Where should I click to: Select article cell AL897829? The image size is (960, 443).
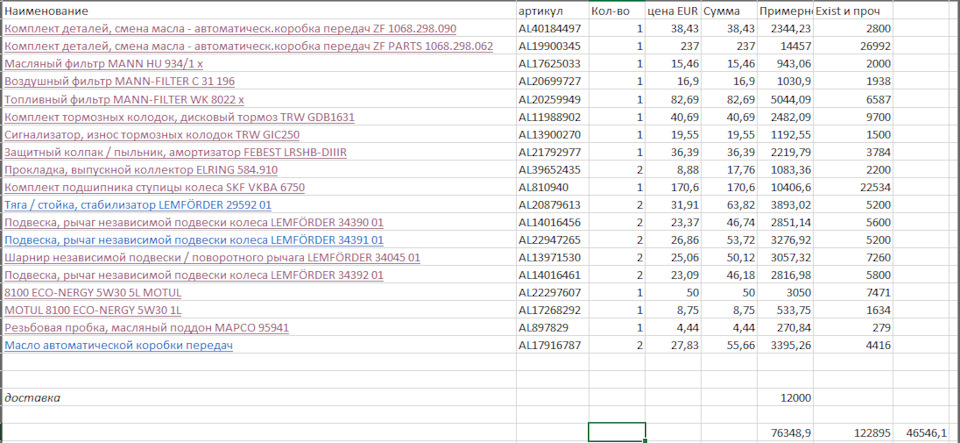[553, 328]
